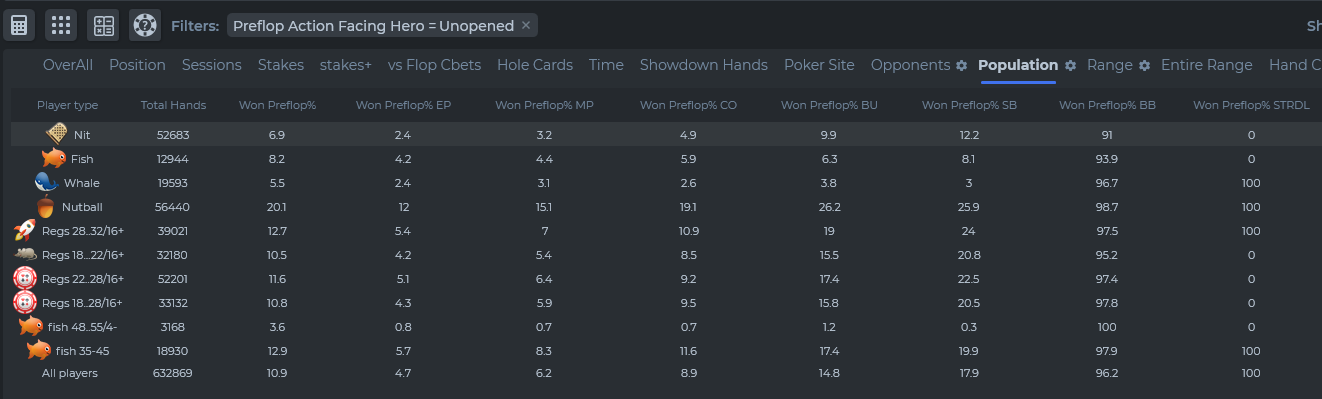Viewport: 1322px width, 399px height.
Task: Click the poker chip help icon
Action: pyautogui.click(x=144, y=25)
